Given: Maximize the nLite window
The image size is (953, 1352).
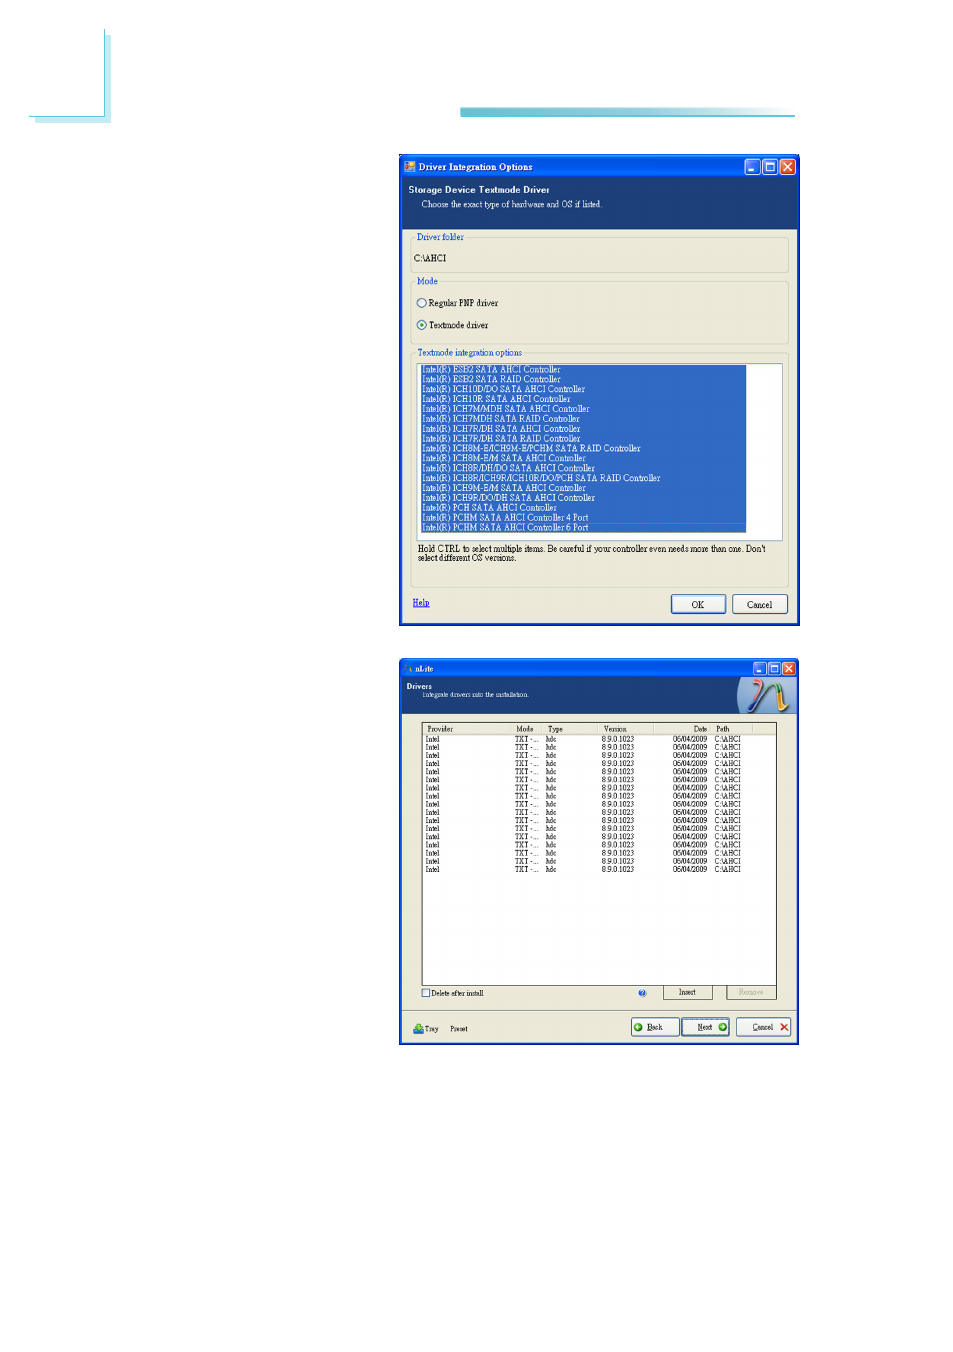Looking at the screenshot, I should [774, 669].
